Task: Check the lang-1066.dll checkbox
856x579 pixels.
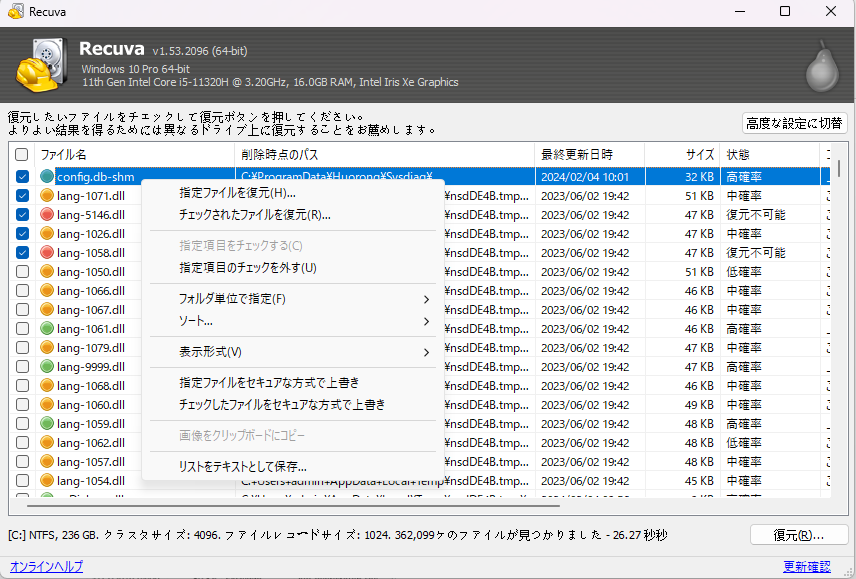Action: (22, 291)
